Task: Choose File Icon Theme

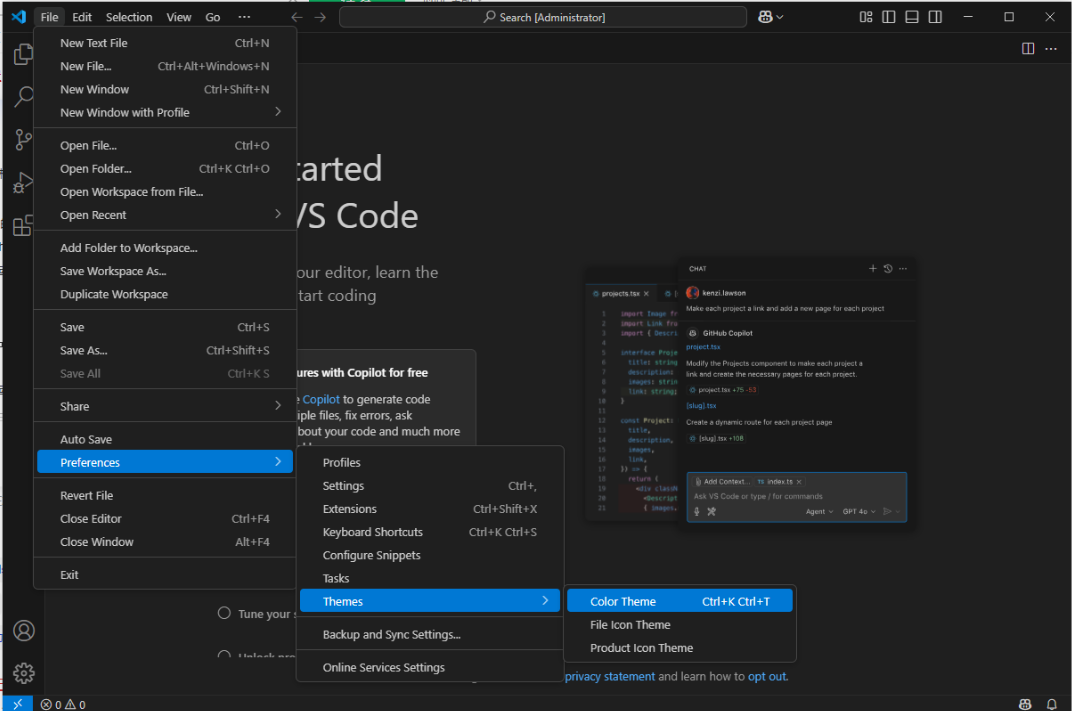Action: point(680,625)
